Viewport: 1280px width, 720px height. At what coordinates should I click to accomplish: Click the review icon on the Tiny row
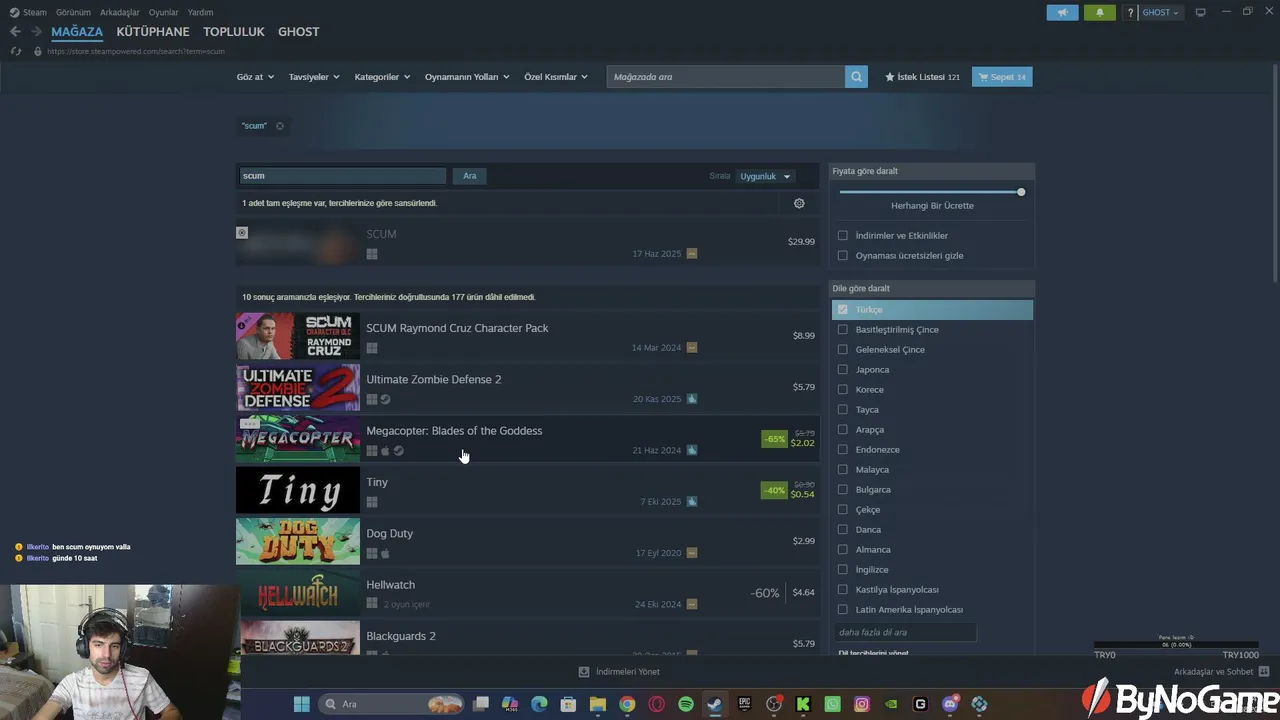pyautogui.click(x=692, y=502)
